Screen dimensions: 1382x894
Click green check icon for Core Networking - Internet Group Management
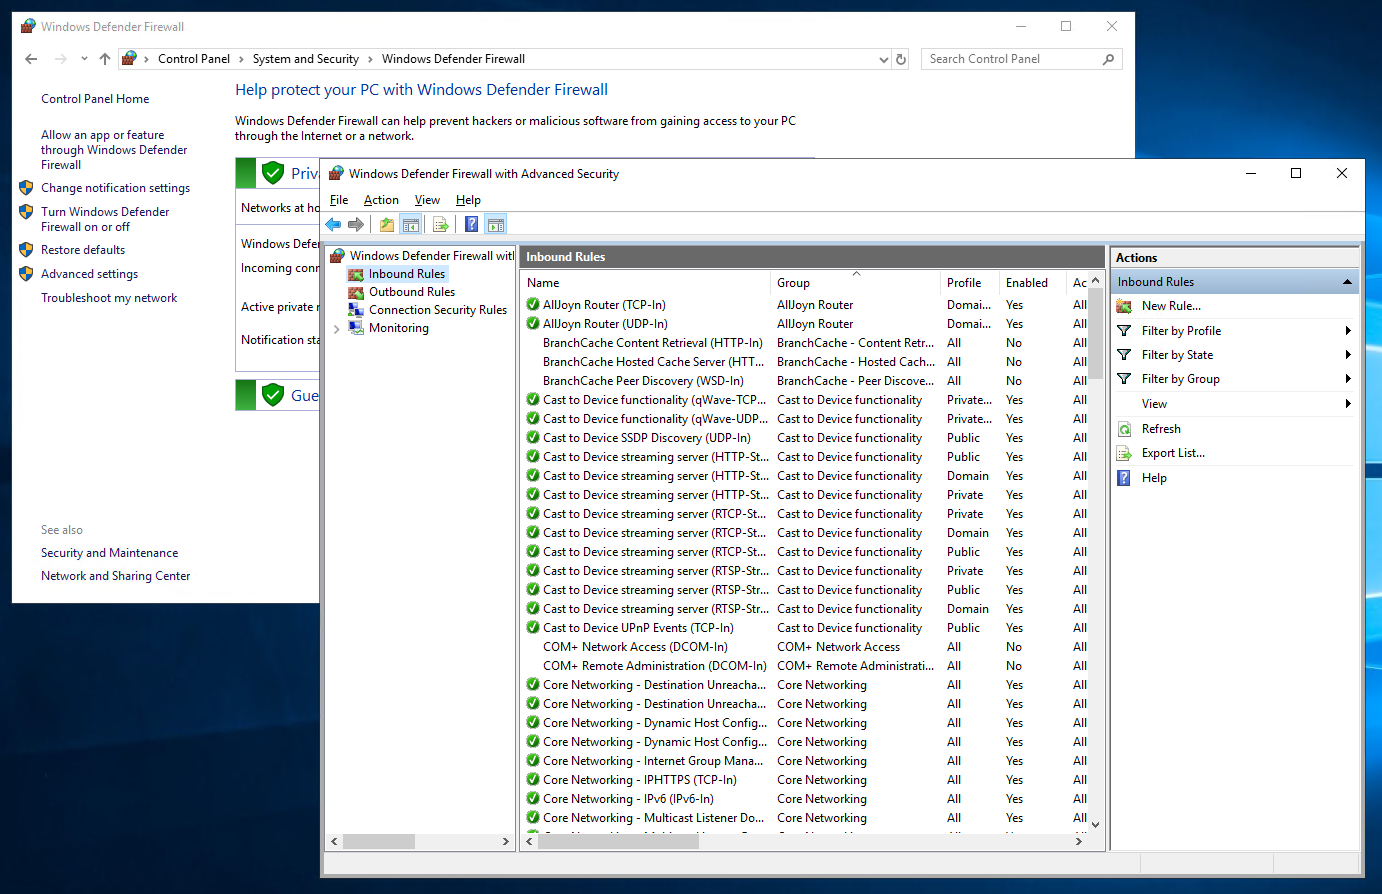click(x=533, y=761)
